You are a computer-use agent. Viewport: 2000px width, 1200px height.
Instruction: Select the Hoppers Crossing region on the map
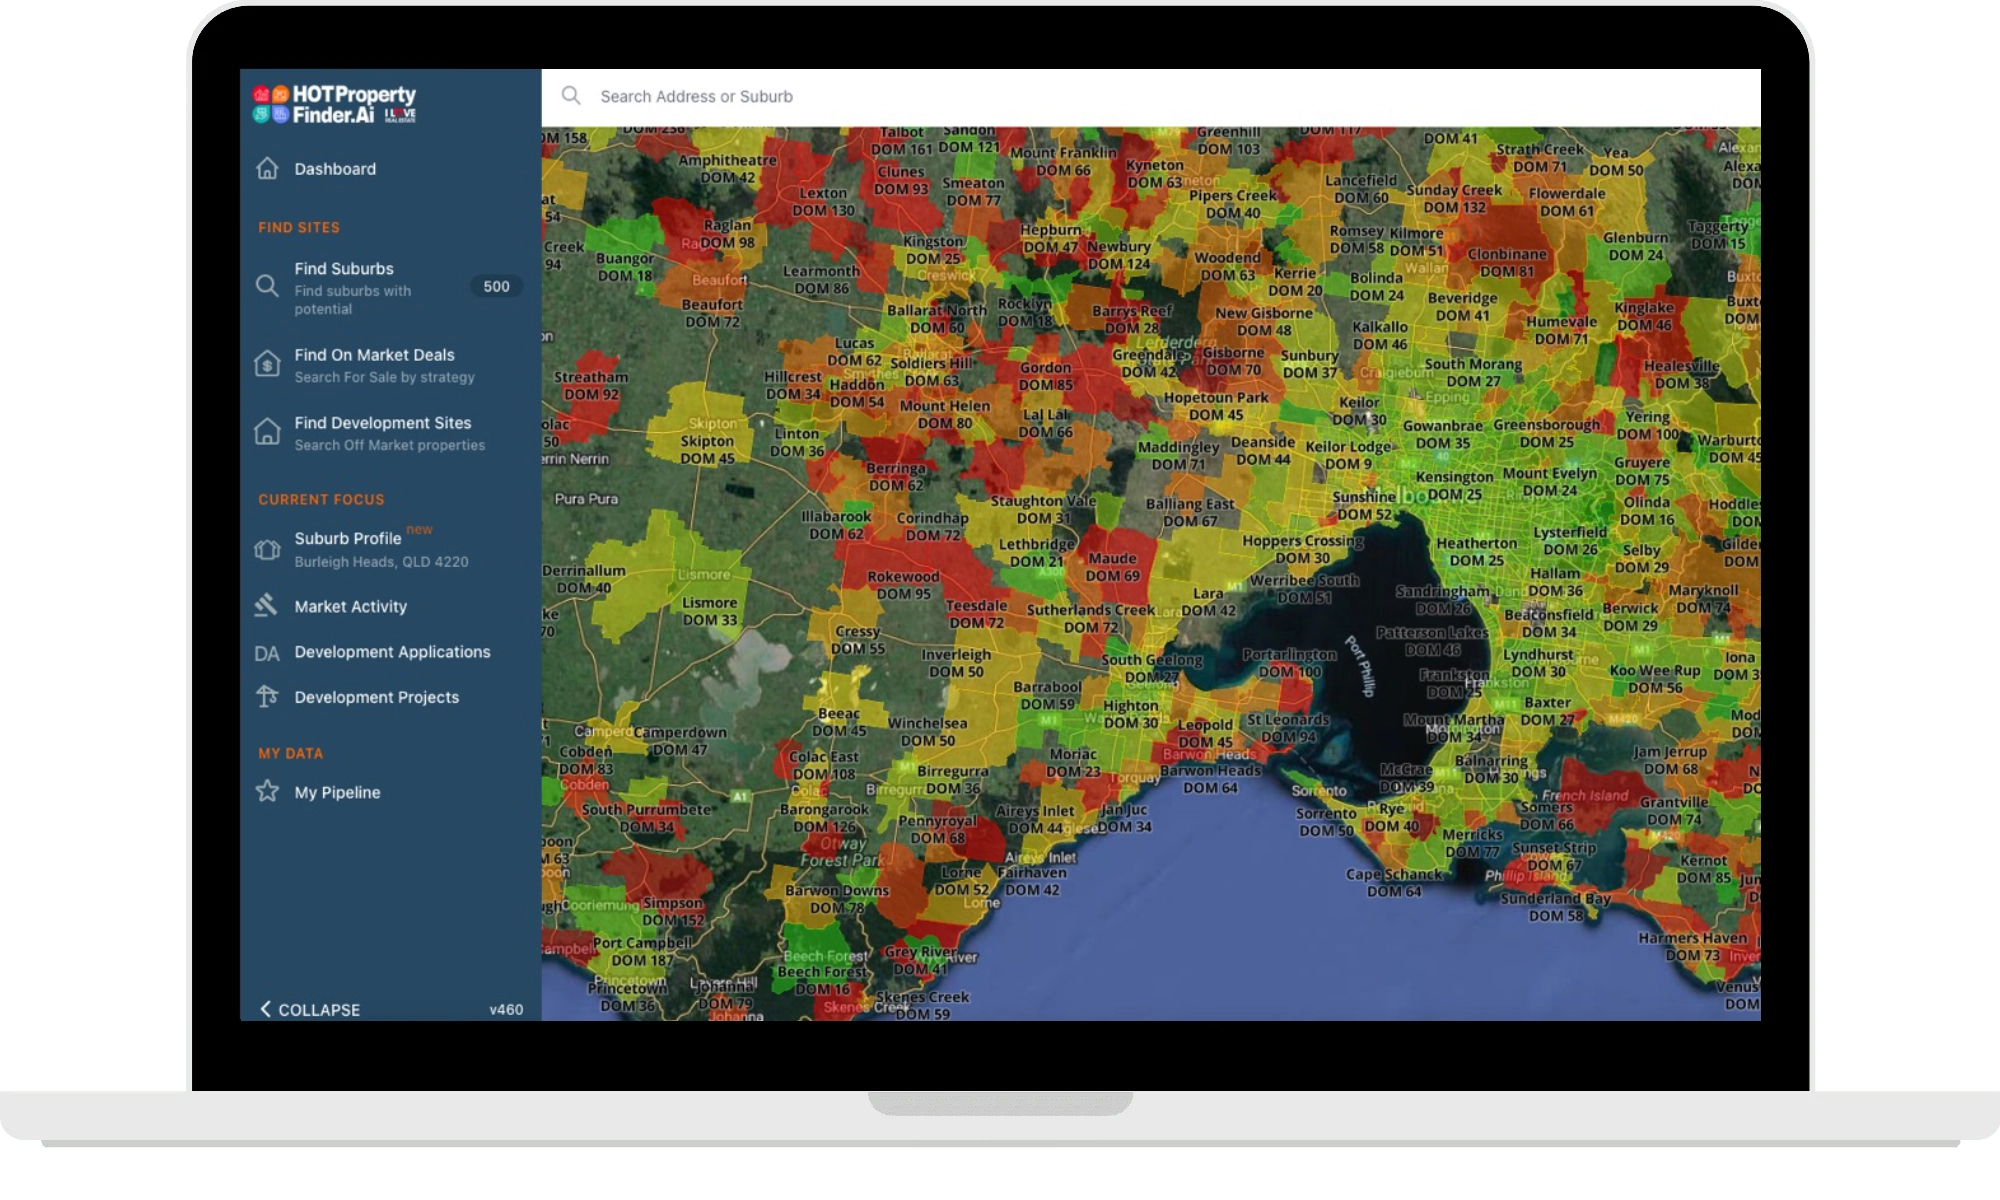click(x=1302, y=549)
